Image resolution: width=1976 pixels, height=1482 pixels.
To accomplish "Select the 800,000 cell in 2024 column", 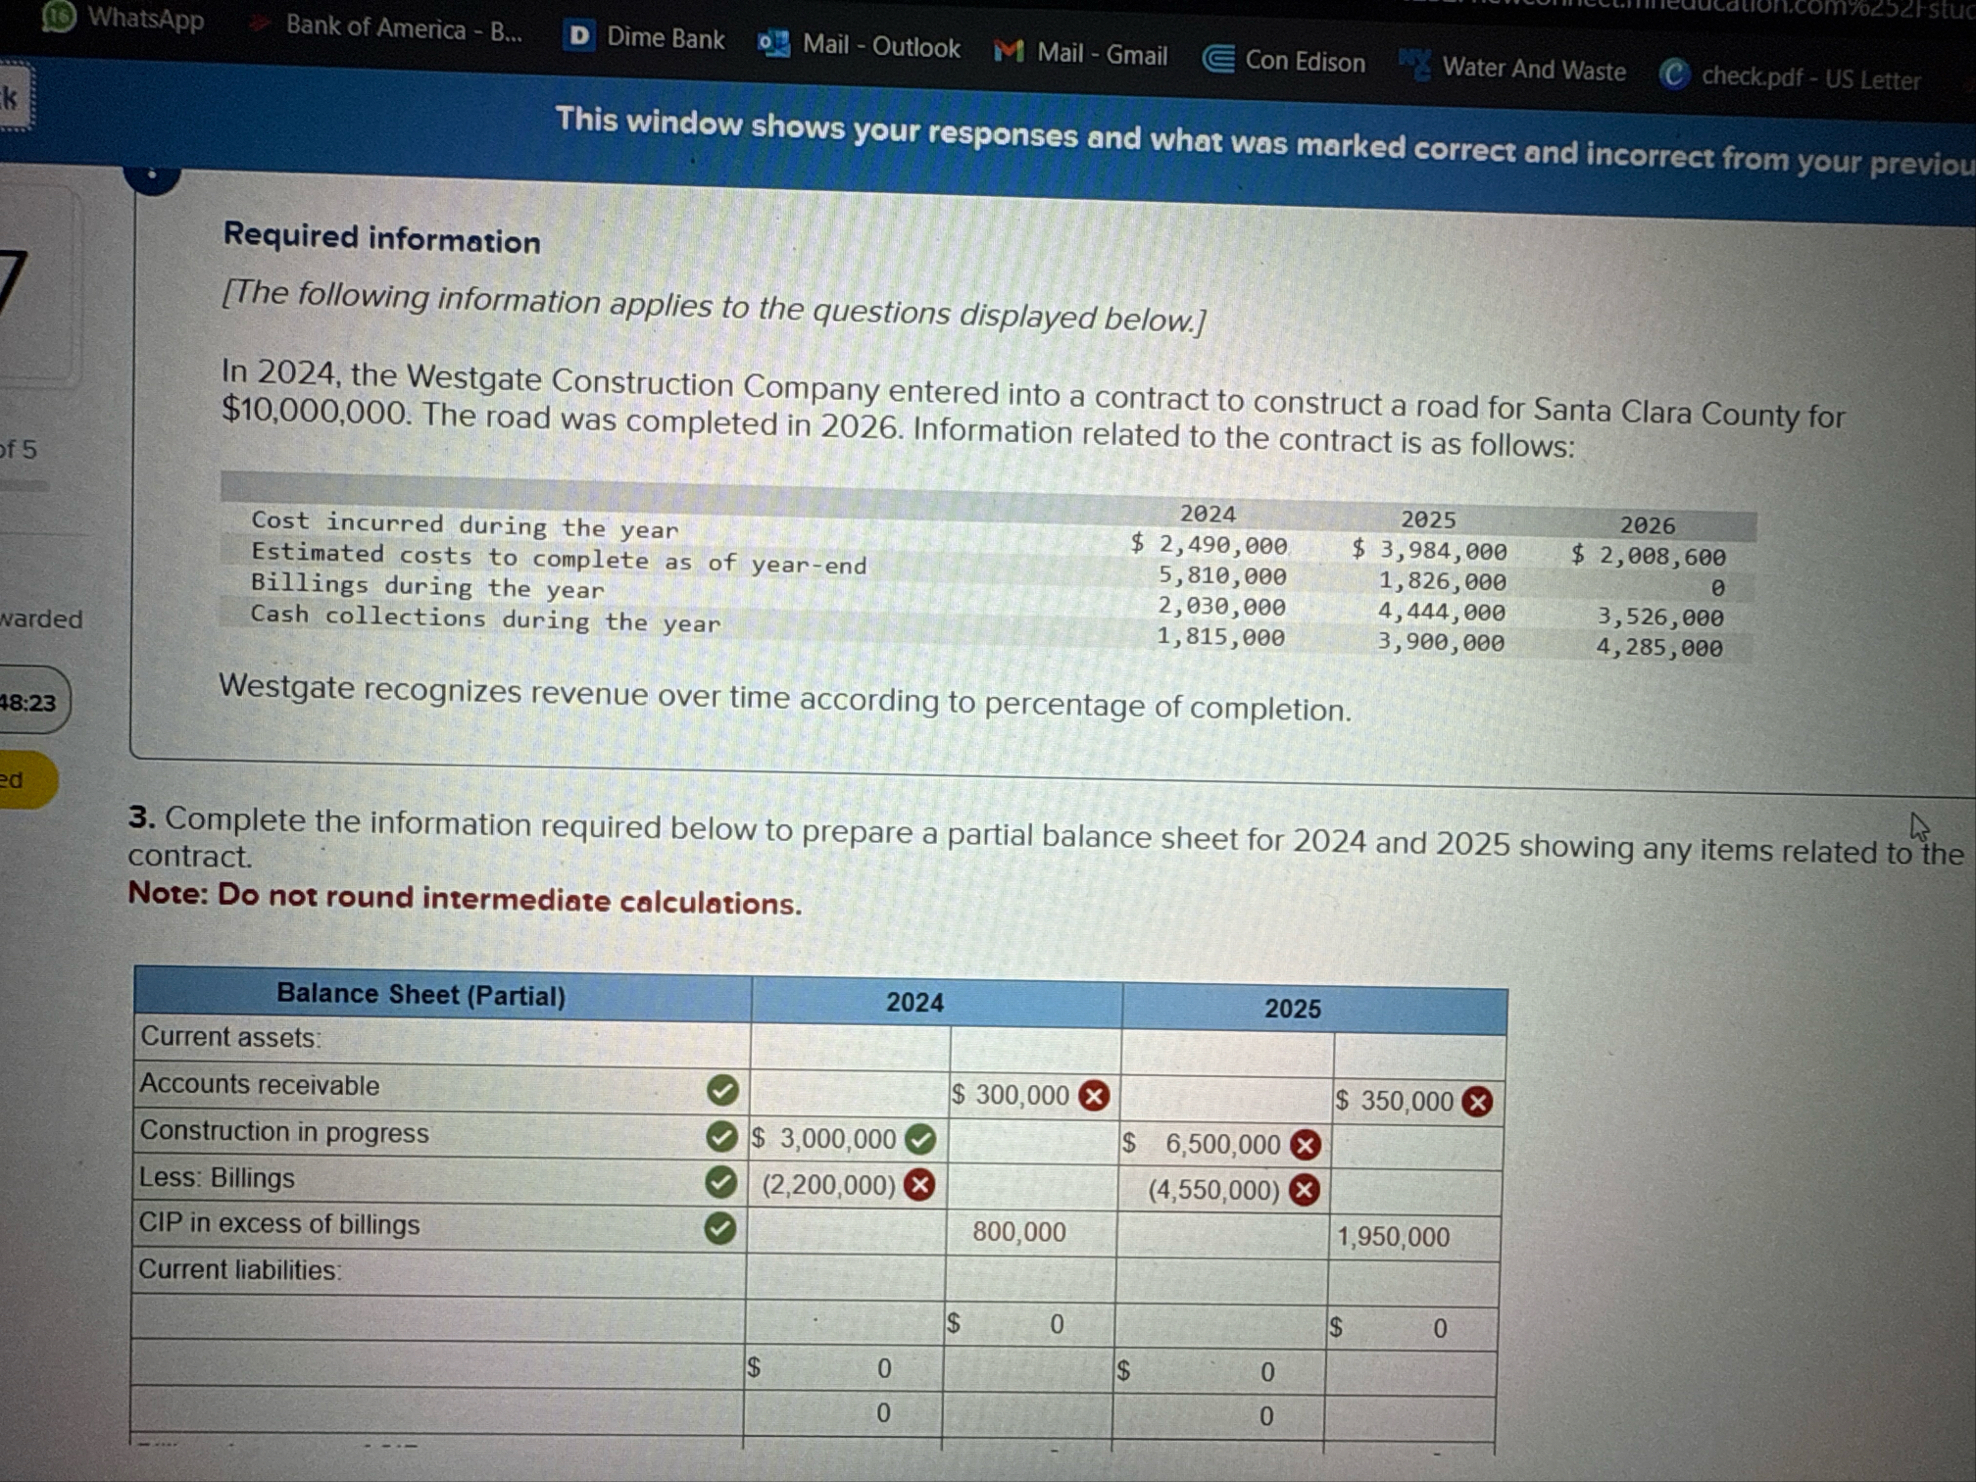I will 1020,1232.
